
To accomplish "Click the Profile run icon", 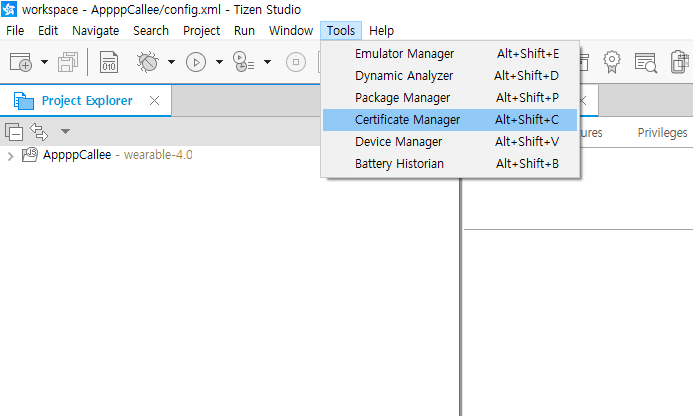I will pyautogui.click(x=243, y=62).
